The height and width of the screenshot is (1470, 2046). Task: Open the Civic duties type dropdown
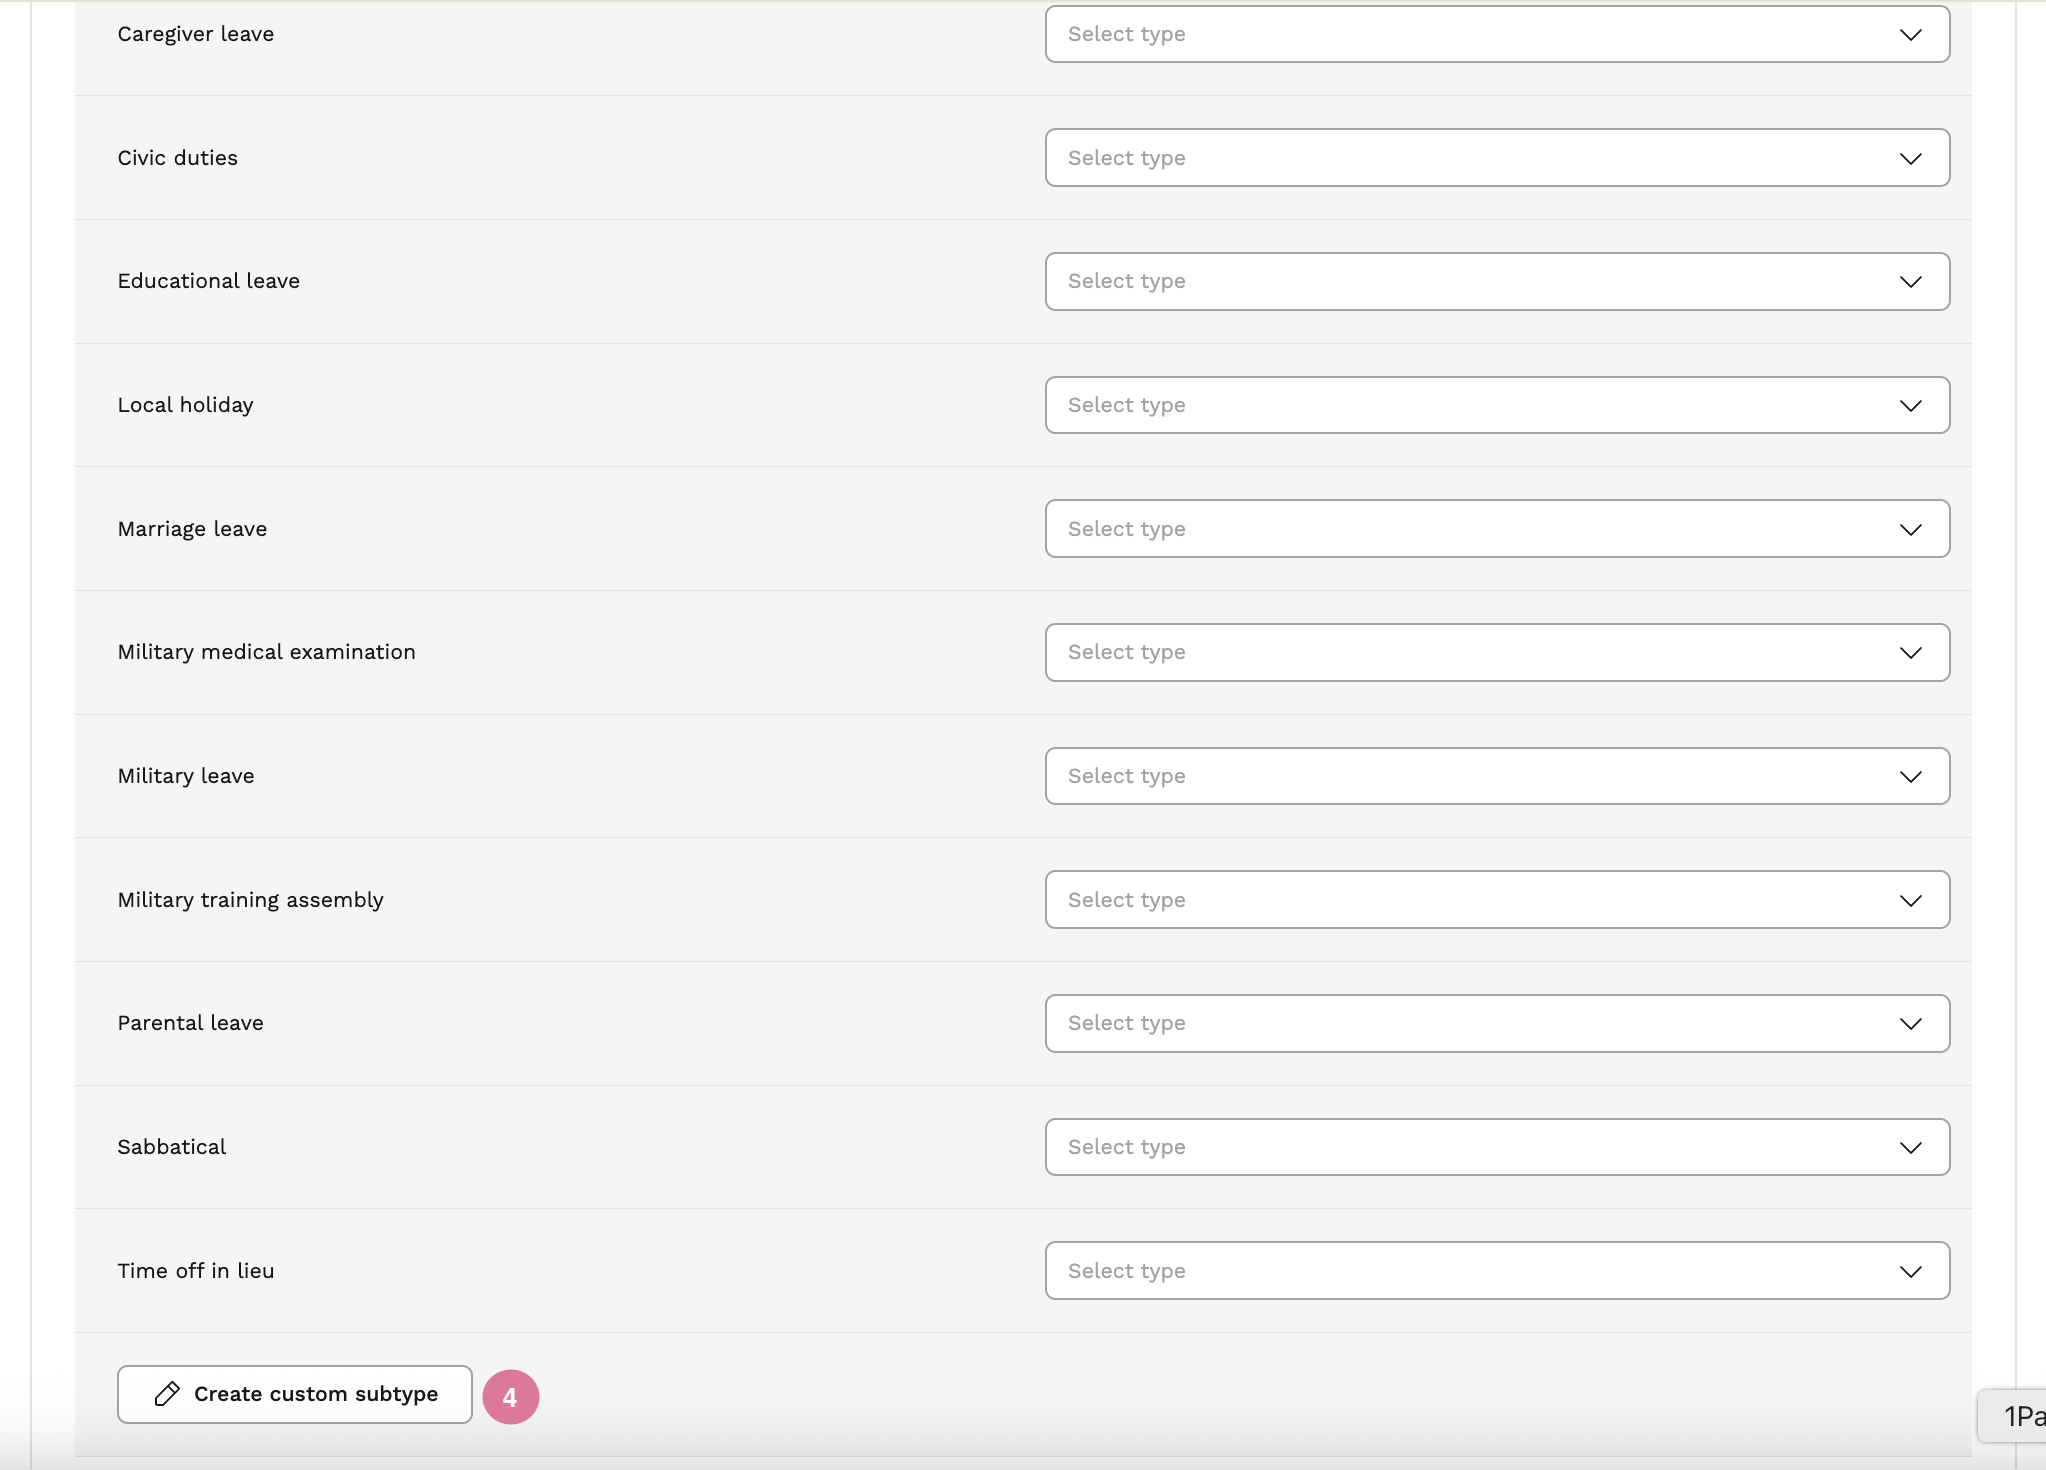1497,158
